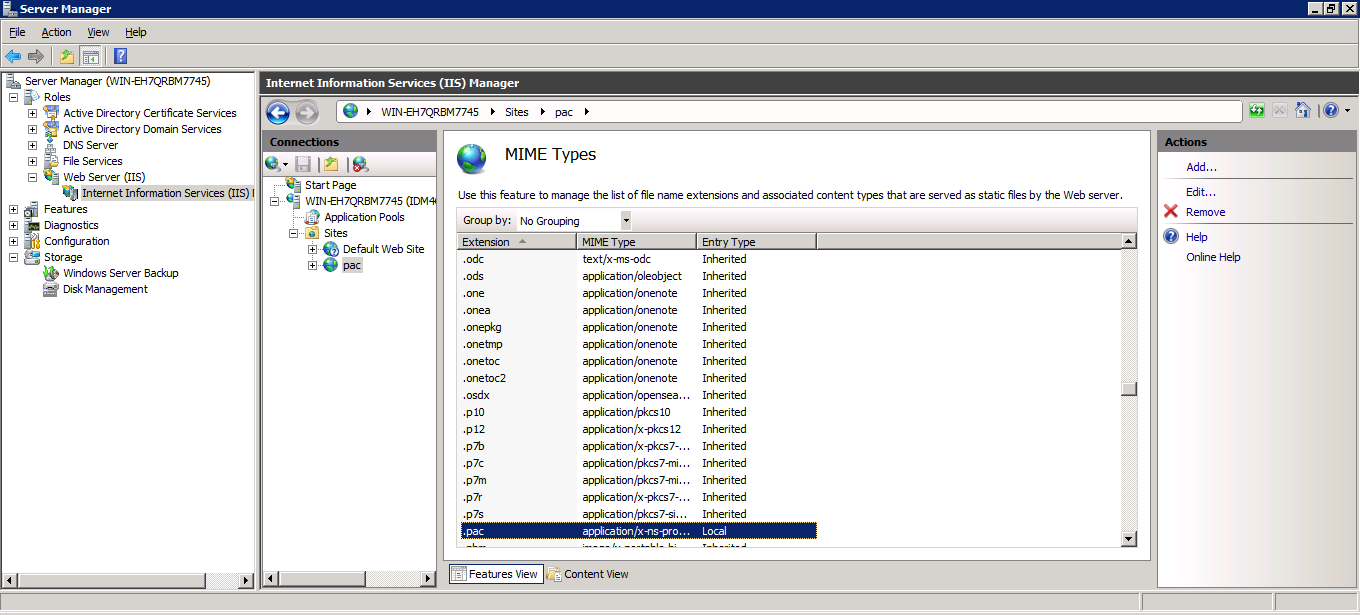Open the Group by dropdown
The width and height of the screenshot is (1360, 615).
626,220
